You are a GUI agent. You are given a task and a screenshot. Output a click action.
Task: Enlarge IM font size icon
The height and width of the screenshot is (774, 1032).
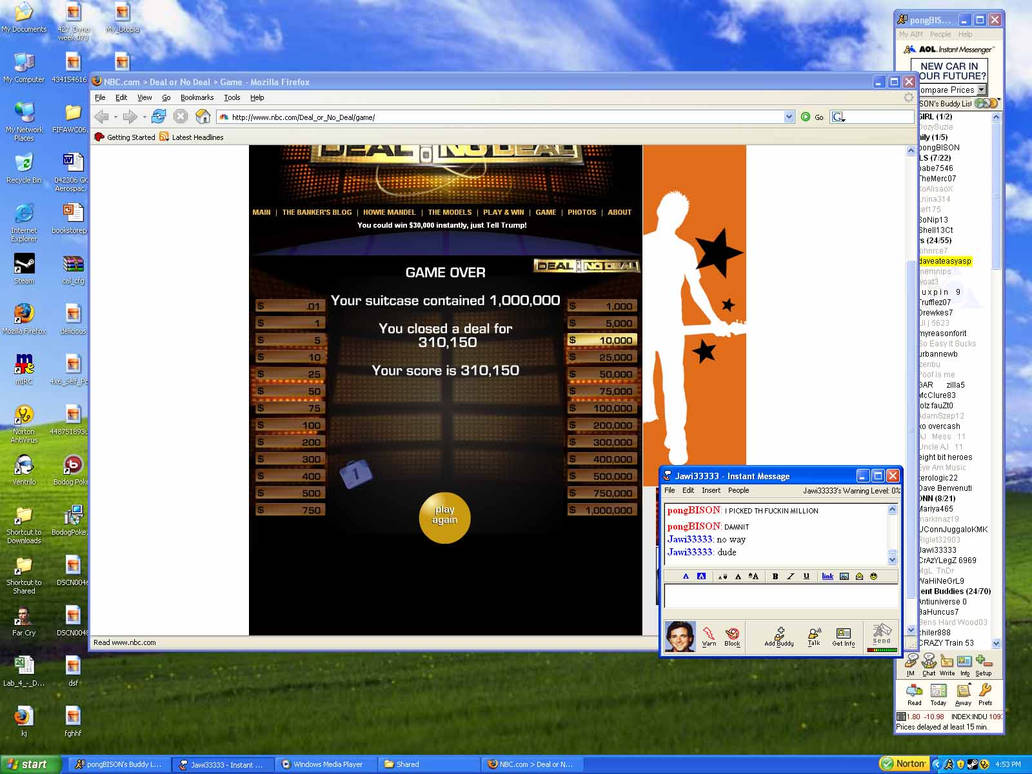[x=754, y=577]
